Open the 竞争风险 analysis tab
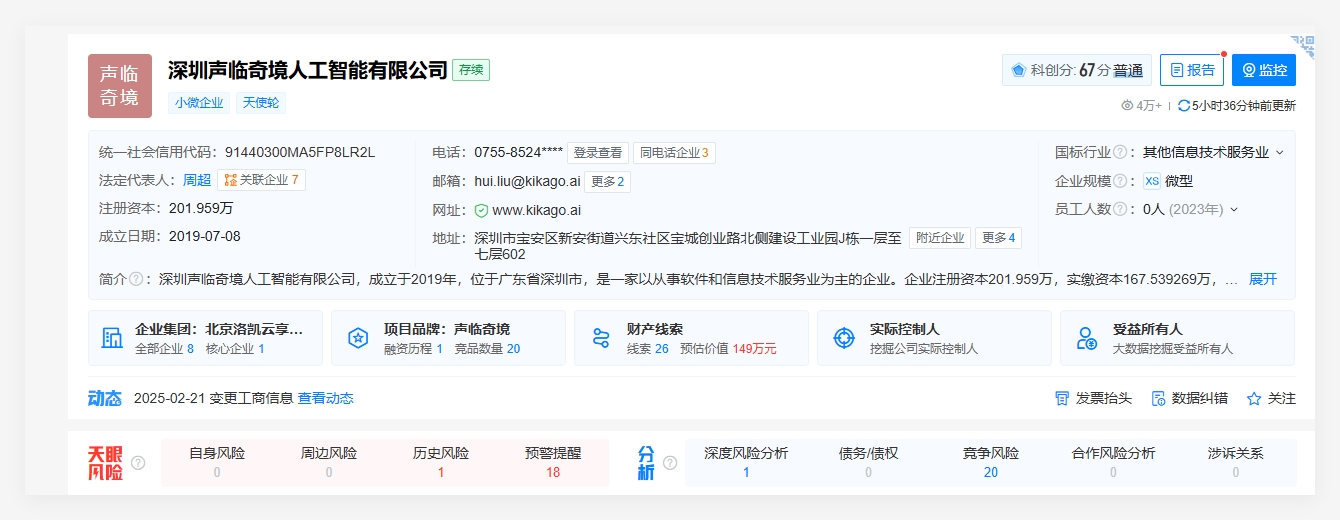Image resolution: width=1340 pixels, height=520 pixels. click(x=990, y=462)
